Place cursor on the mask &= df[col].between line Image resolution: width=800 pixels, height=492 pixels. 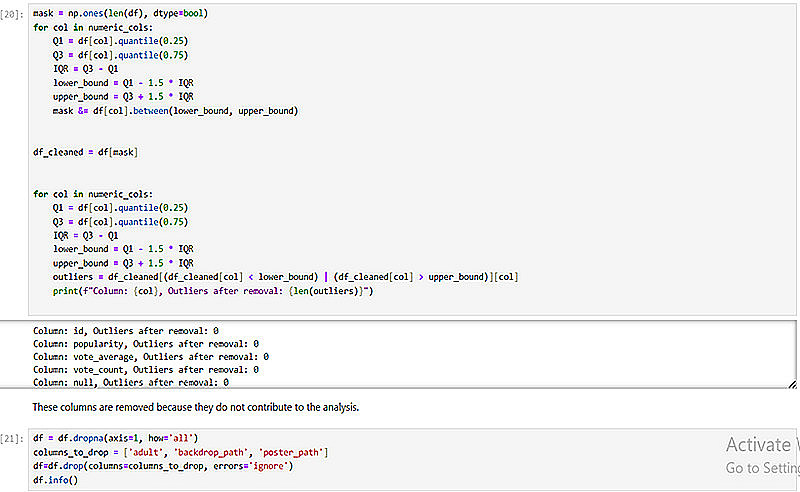(175, 111)
